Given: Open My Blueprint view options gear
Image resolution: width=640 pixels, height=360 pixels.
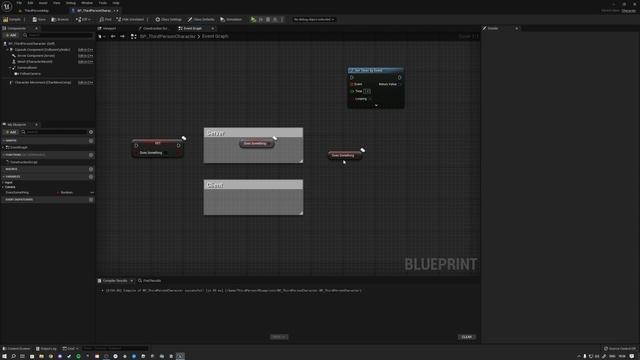Looking at the screenshot, I should (x=91, y=132).
